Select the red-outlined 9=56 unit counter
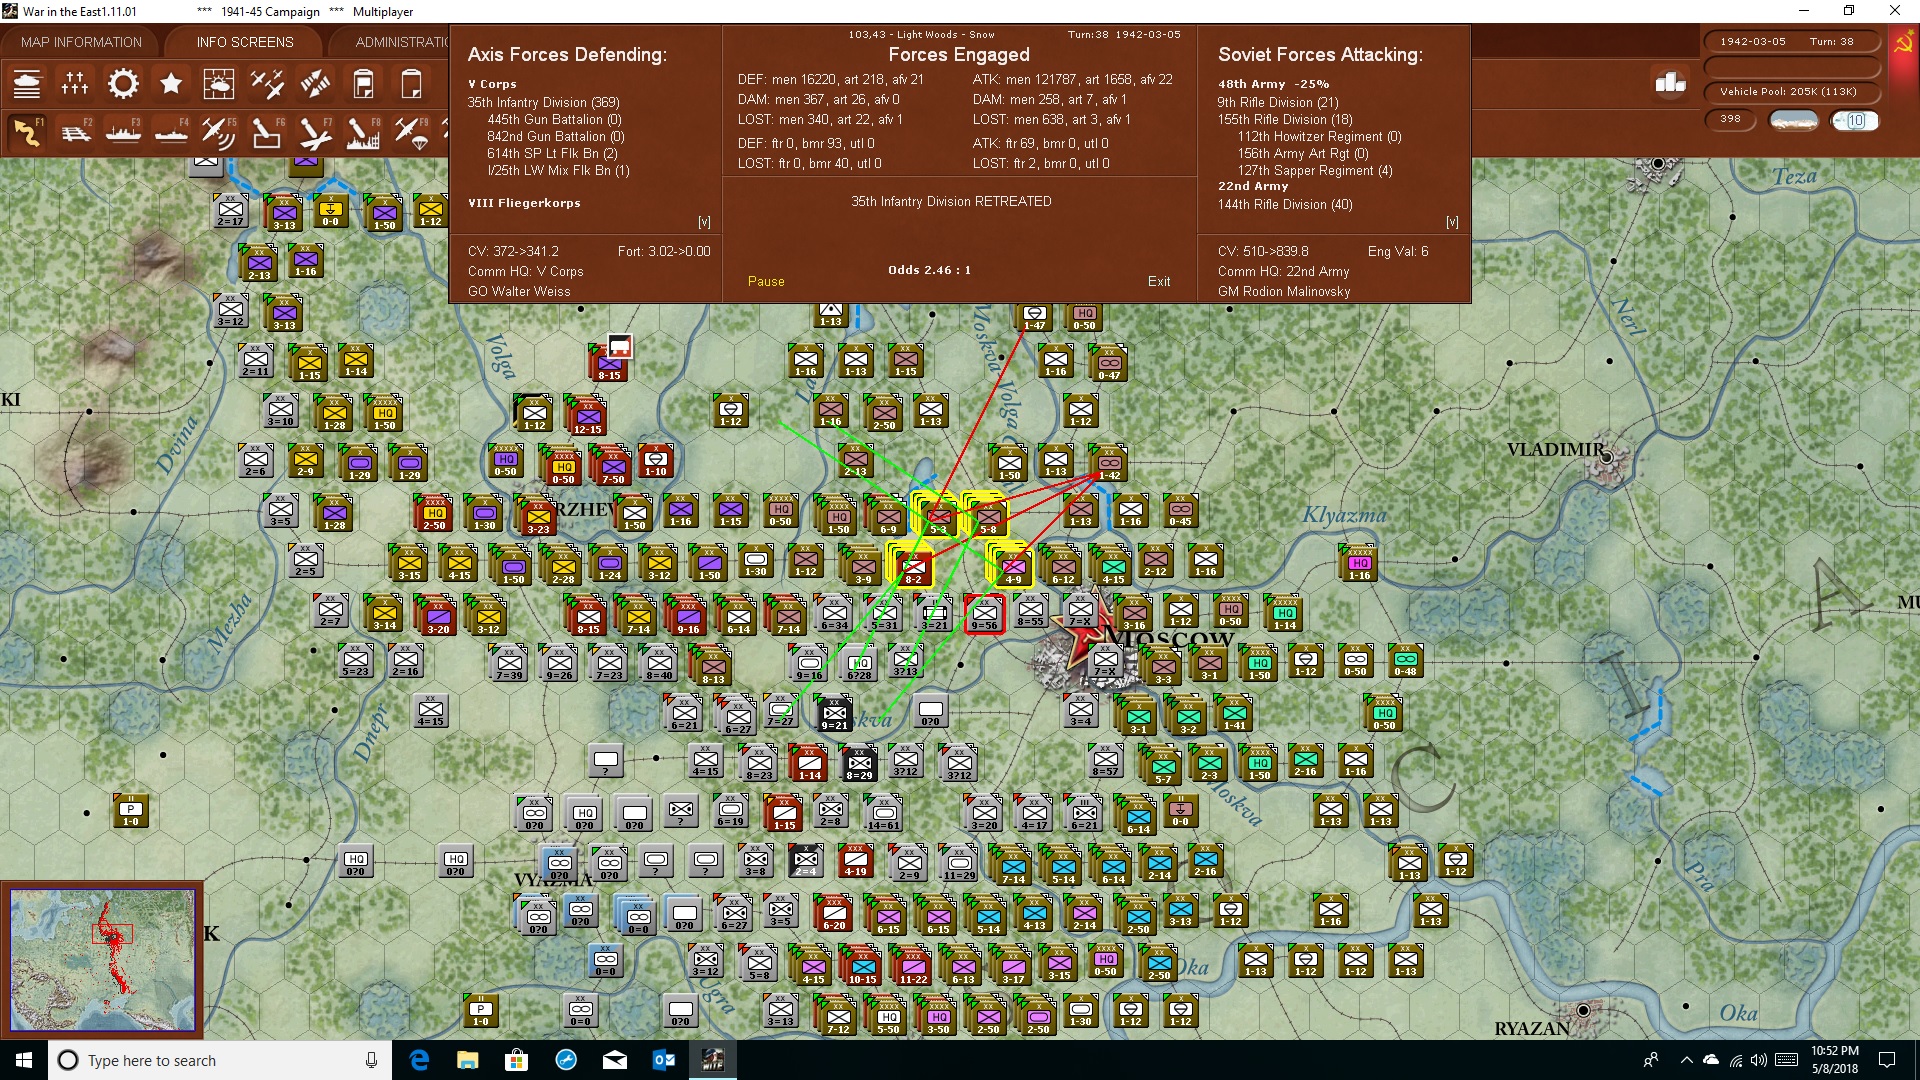Viewport: 1920px width, 1080px height. pos(984,614)
